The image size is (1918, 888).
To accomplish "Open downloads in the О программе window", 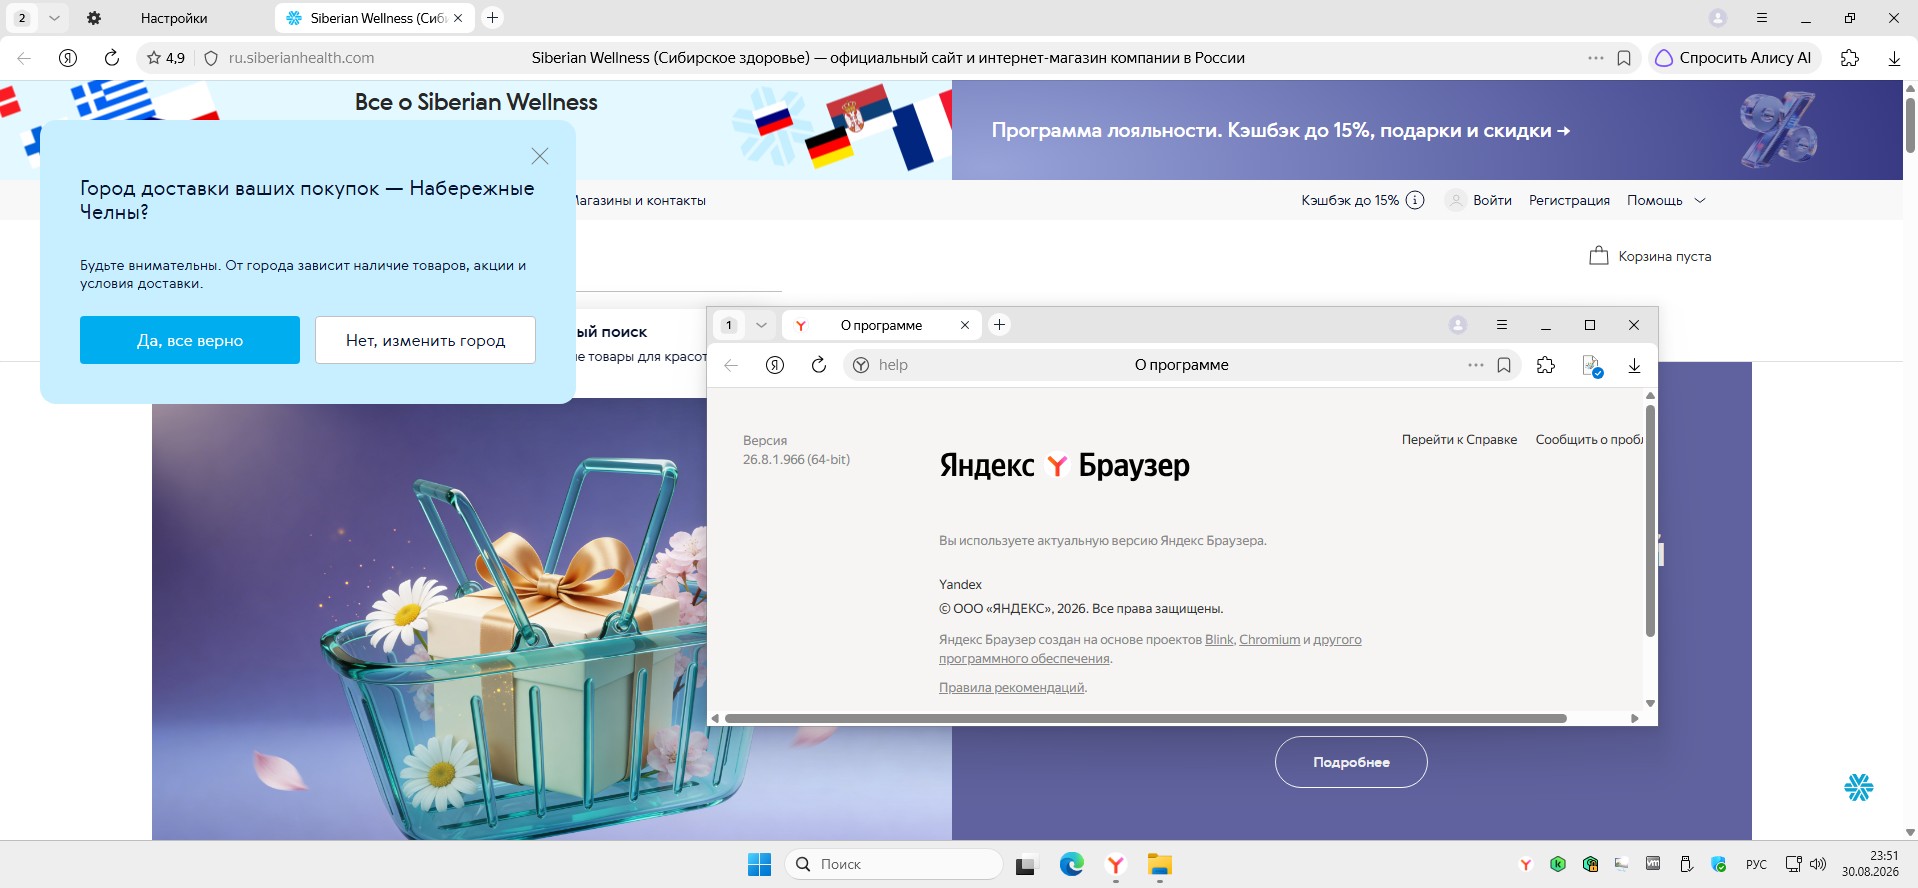I will tap(1634, 365).
